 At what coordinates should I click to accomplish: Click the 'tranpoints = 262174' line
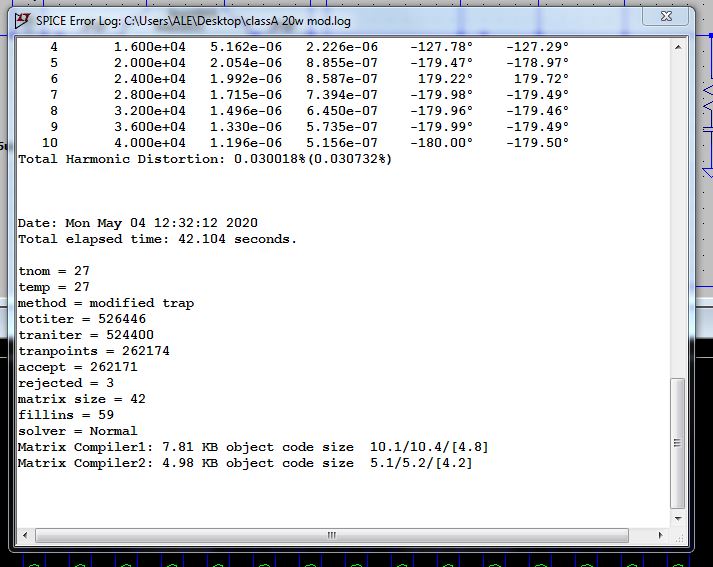click(94, 351)
